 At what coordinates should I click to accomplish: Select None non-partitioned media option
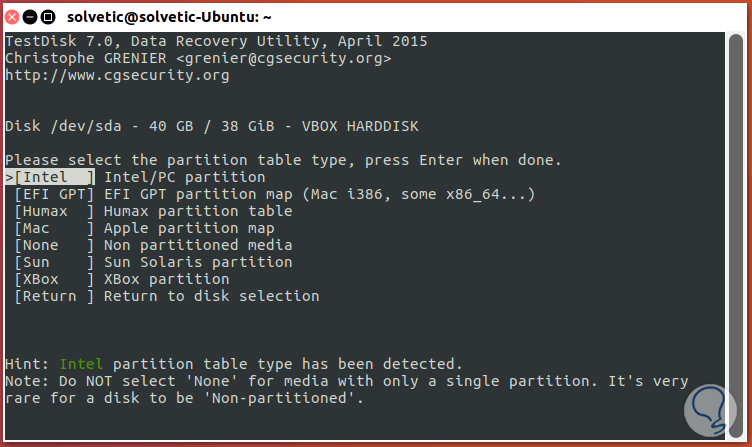point(54,245)
